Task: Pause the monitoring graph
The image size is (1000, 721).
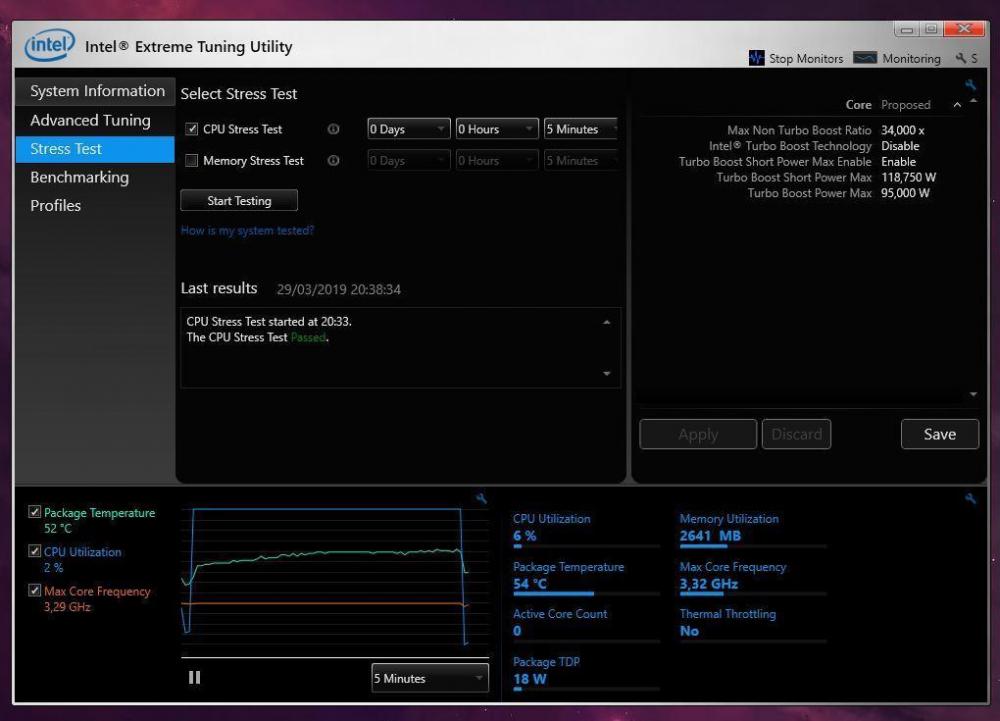Action: [x=194, y=677]
